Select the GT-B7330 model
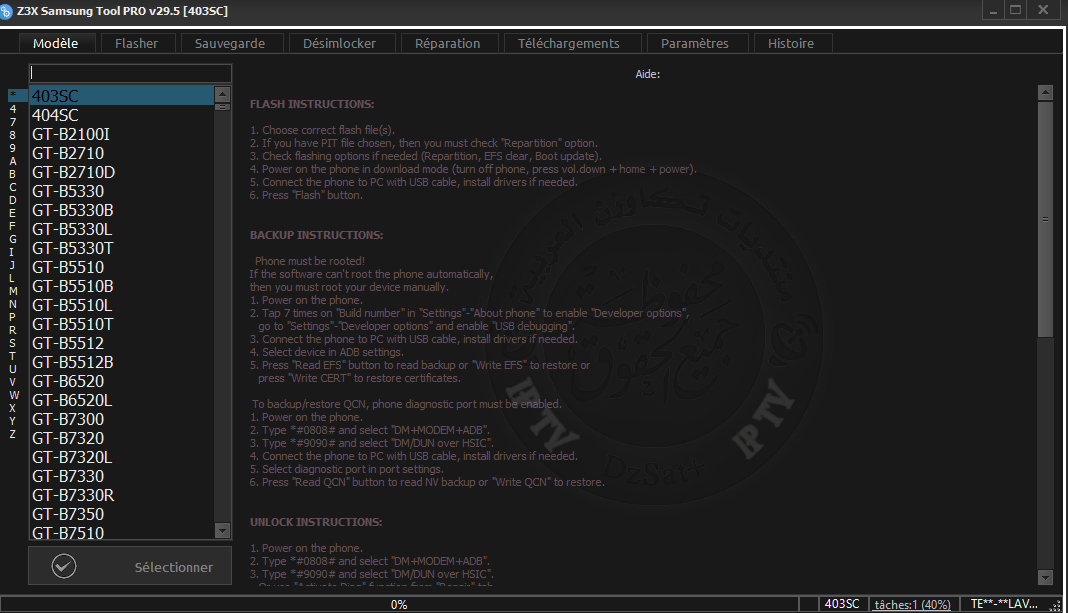The height and width of the screenshot is (613, 1068). point(121,477)
